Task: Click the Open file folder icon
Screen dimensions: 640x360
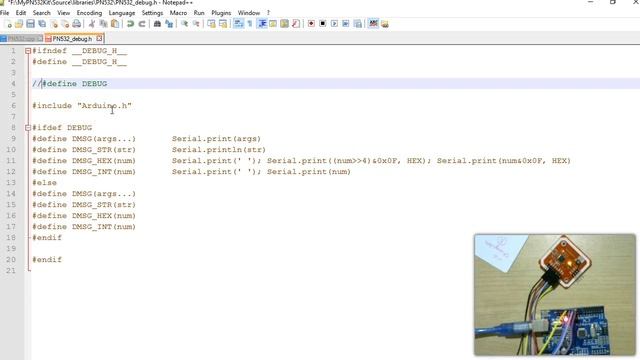Action: (19, 24)
